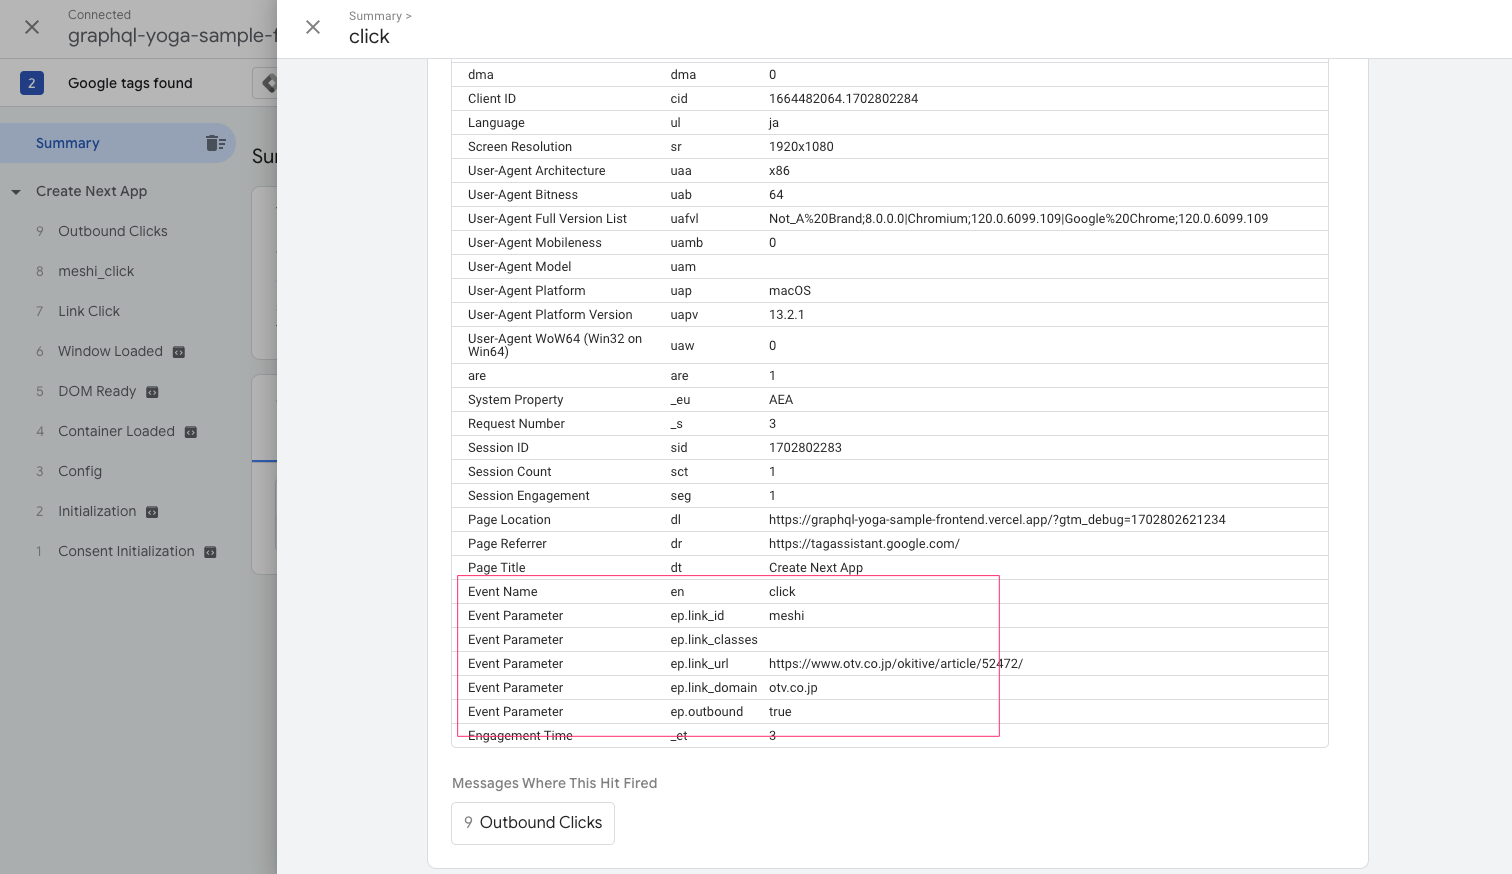Click the blue 2 tags count badge
The height and width of the screenshot is (874, 1512).
pyautogui.click(x=32, y=83)
